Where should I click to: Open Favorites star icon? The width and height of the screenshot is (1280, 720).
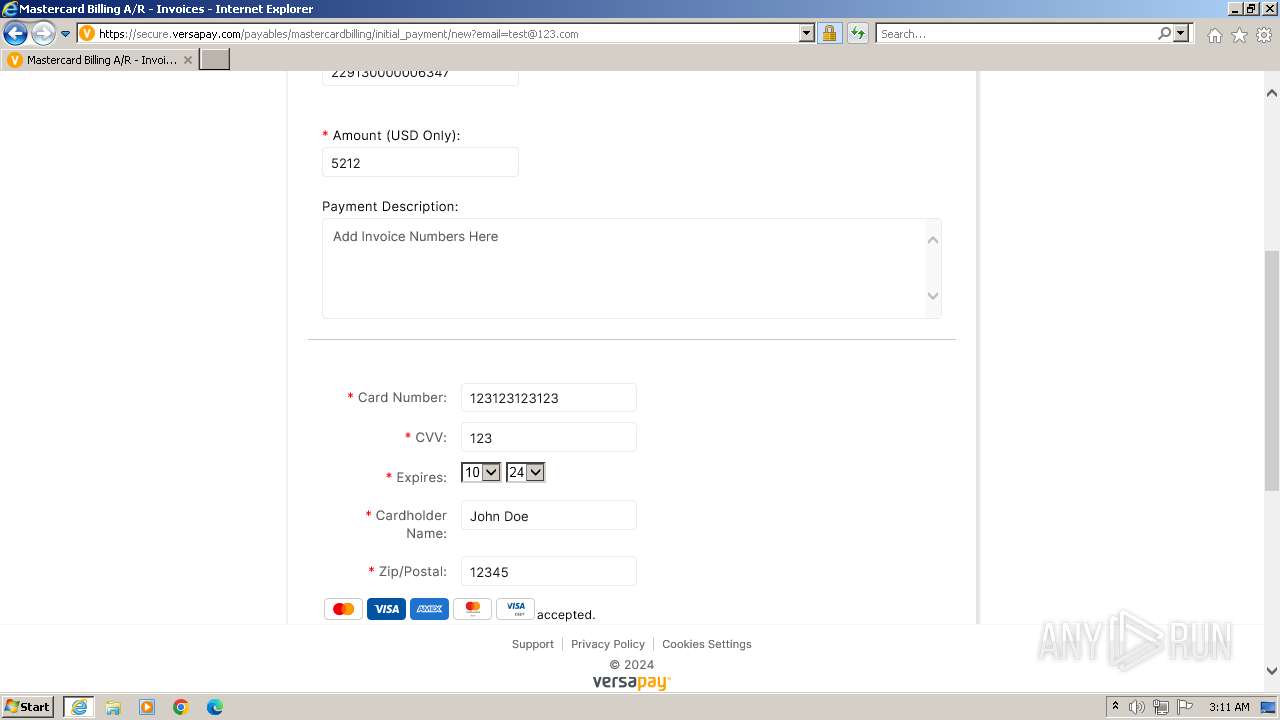pyautogui.click(x=1239, y=35)
